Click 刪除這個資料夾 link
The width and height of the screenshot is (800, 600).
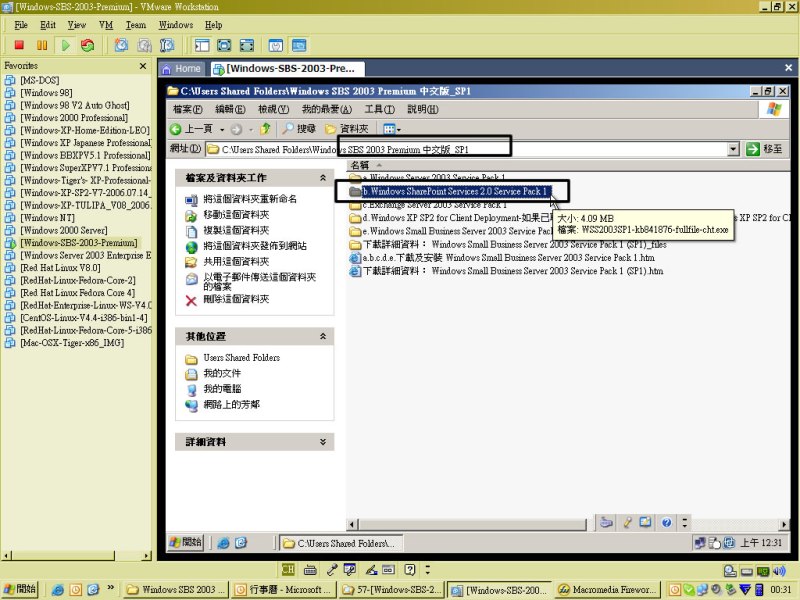coord(236,299)
